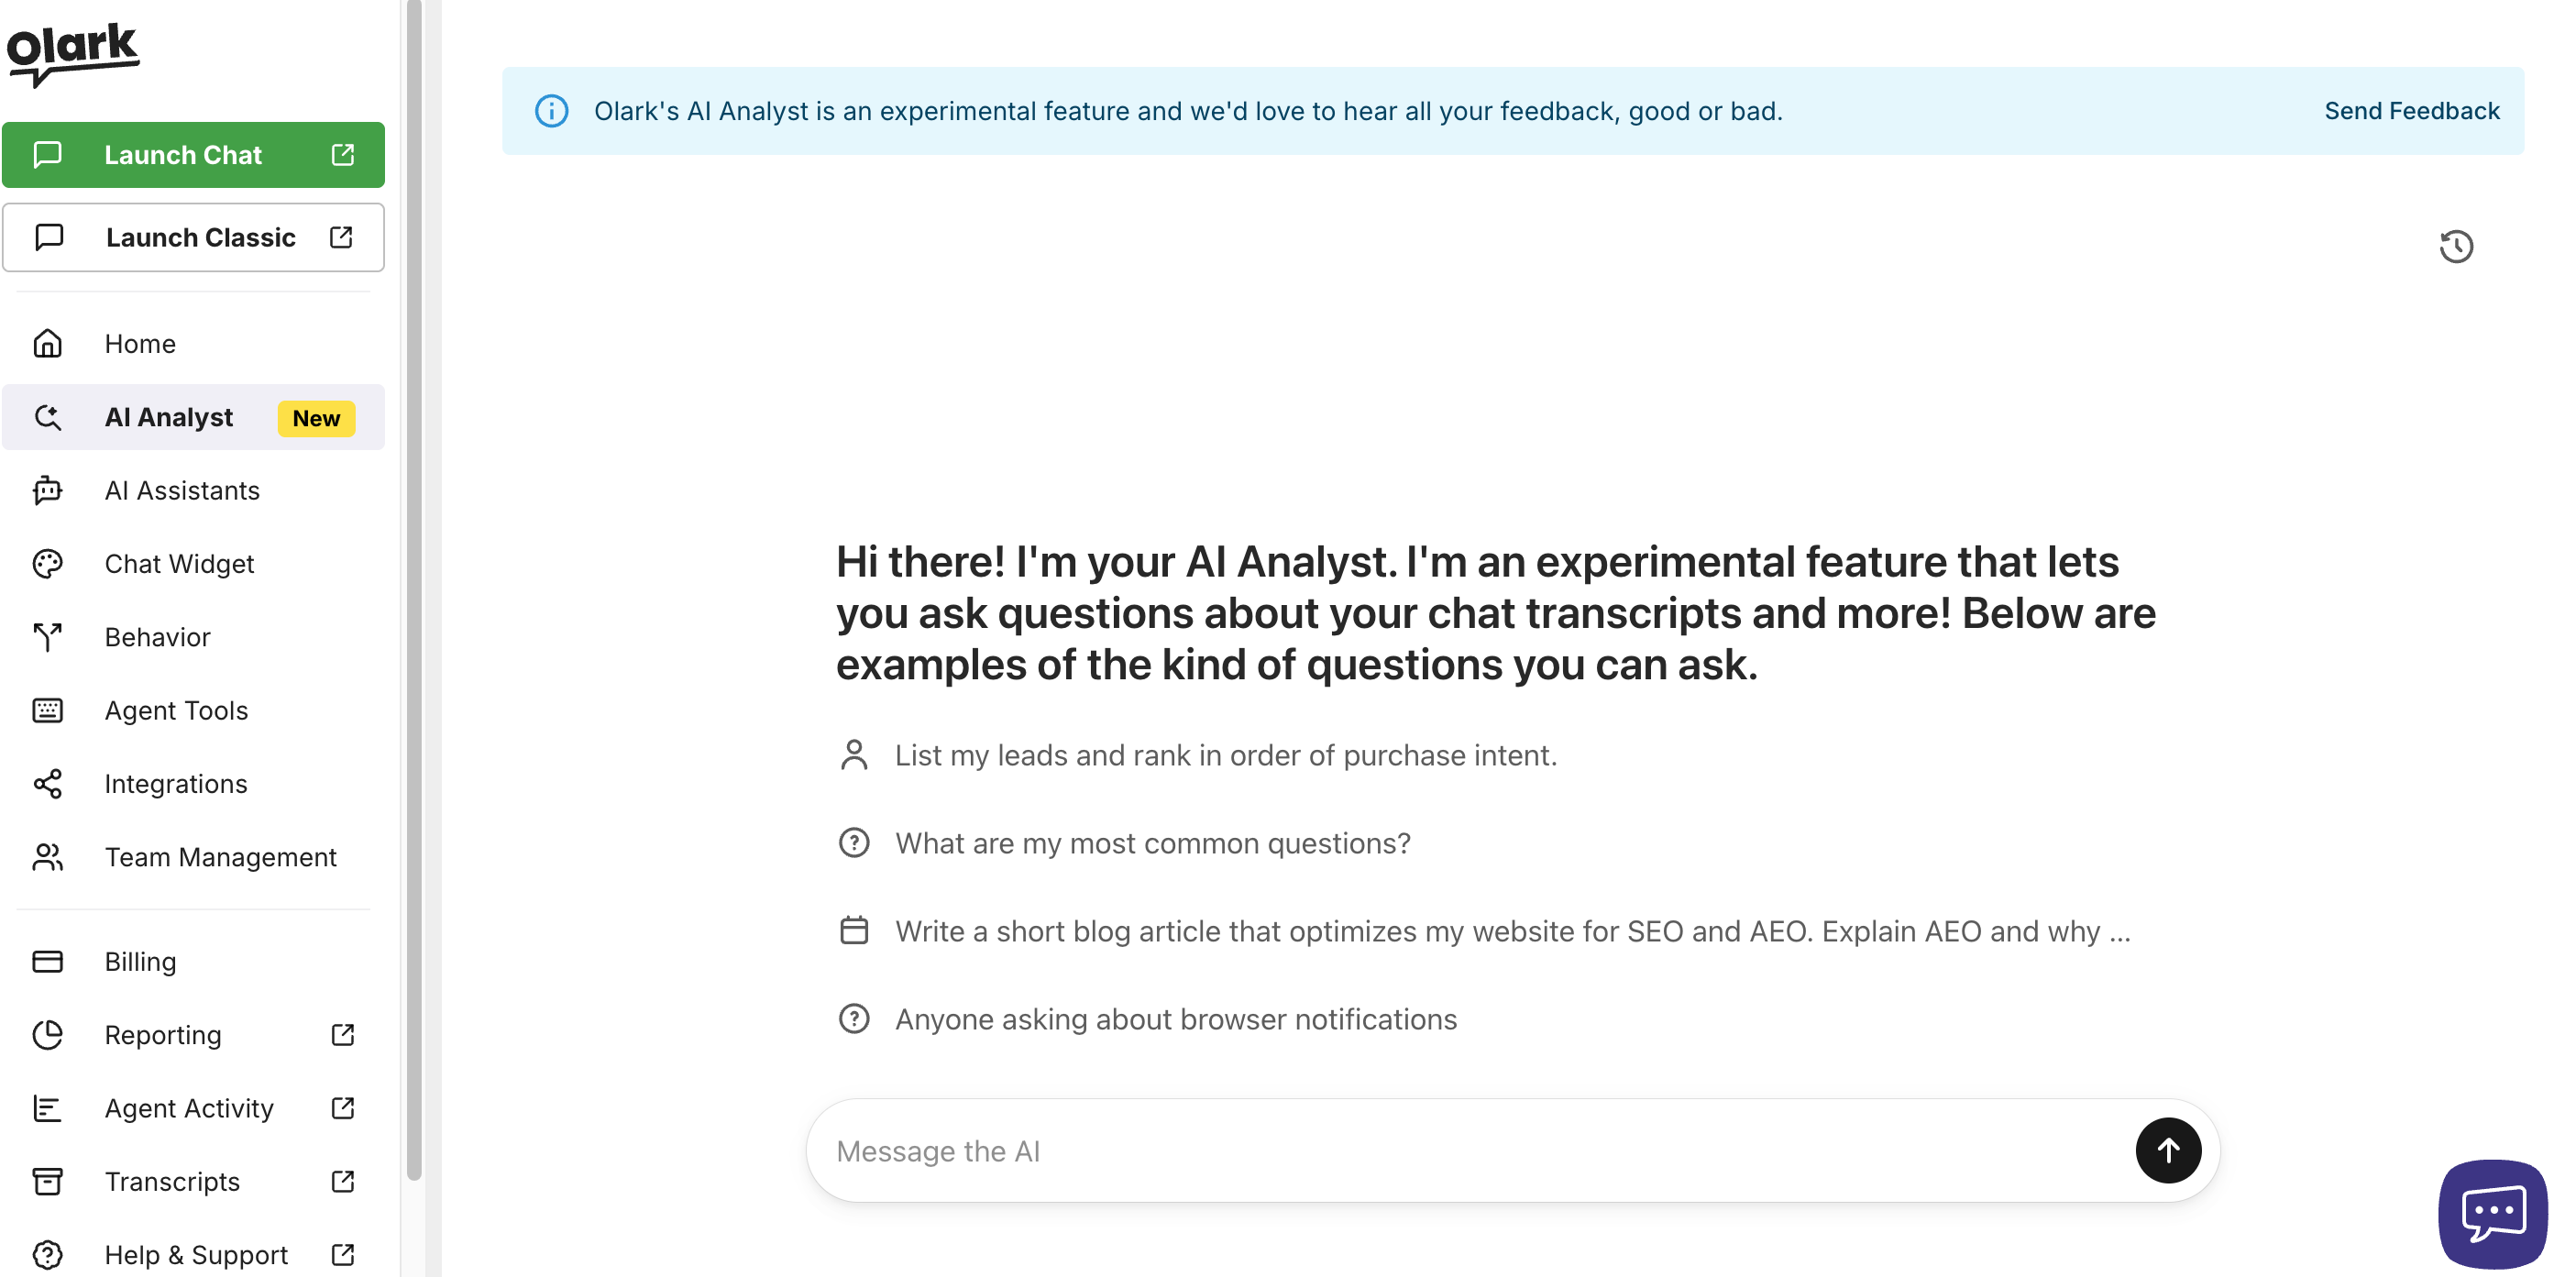Click the Team Management people icon

(47, 857)
